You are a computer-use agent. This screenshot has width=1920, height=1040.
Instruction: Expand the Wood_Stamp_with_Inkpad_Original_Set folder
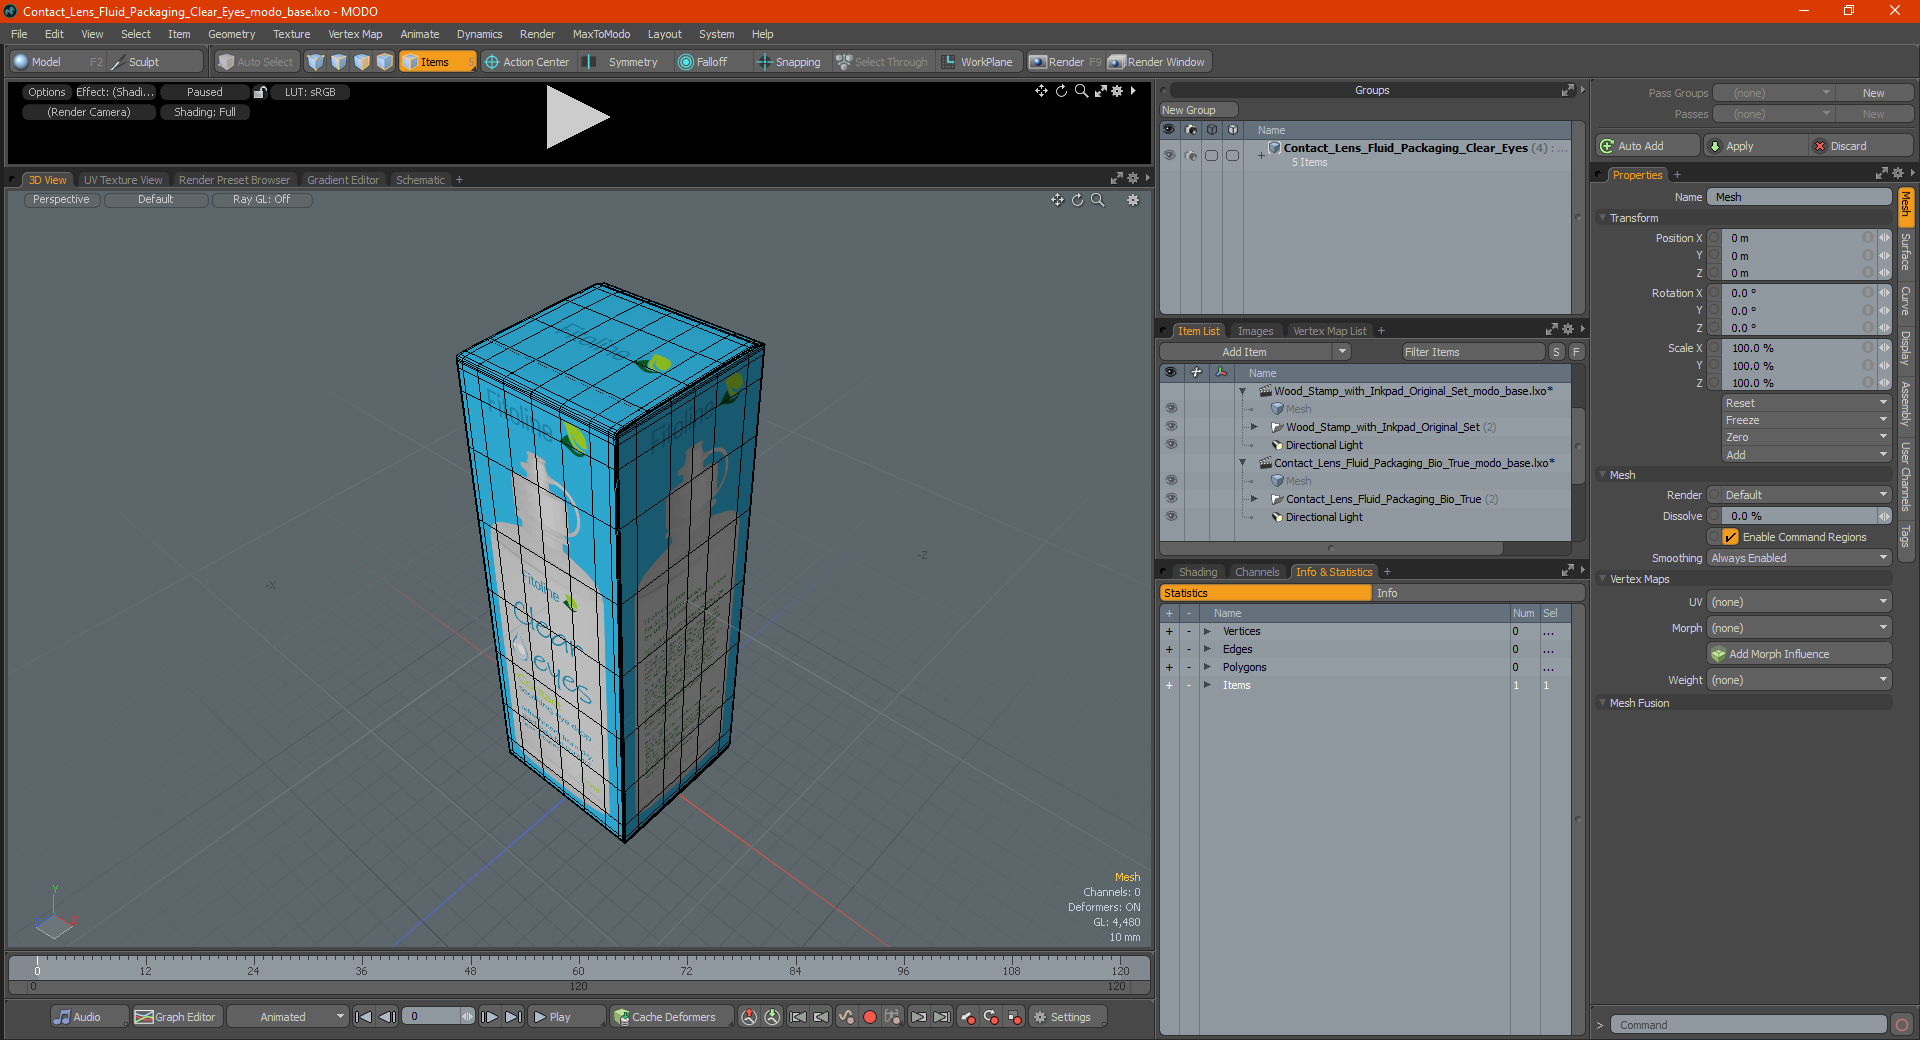pyautogui.click(x=1254, y=427)
